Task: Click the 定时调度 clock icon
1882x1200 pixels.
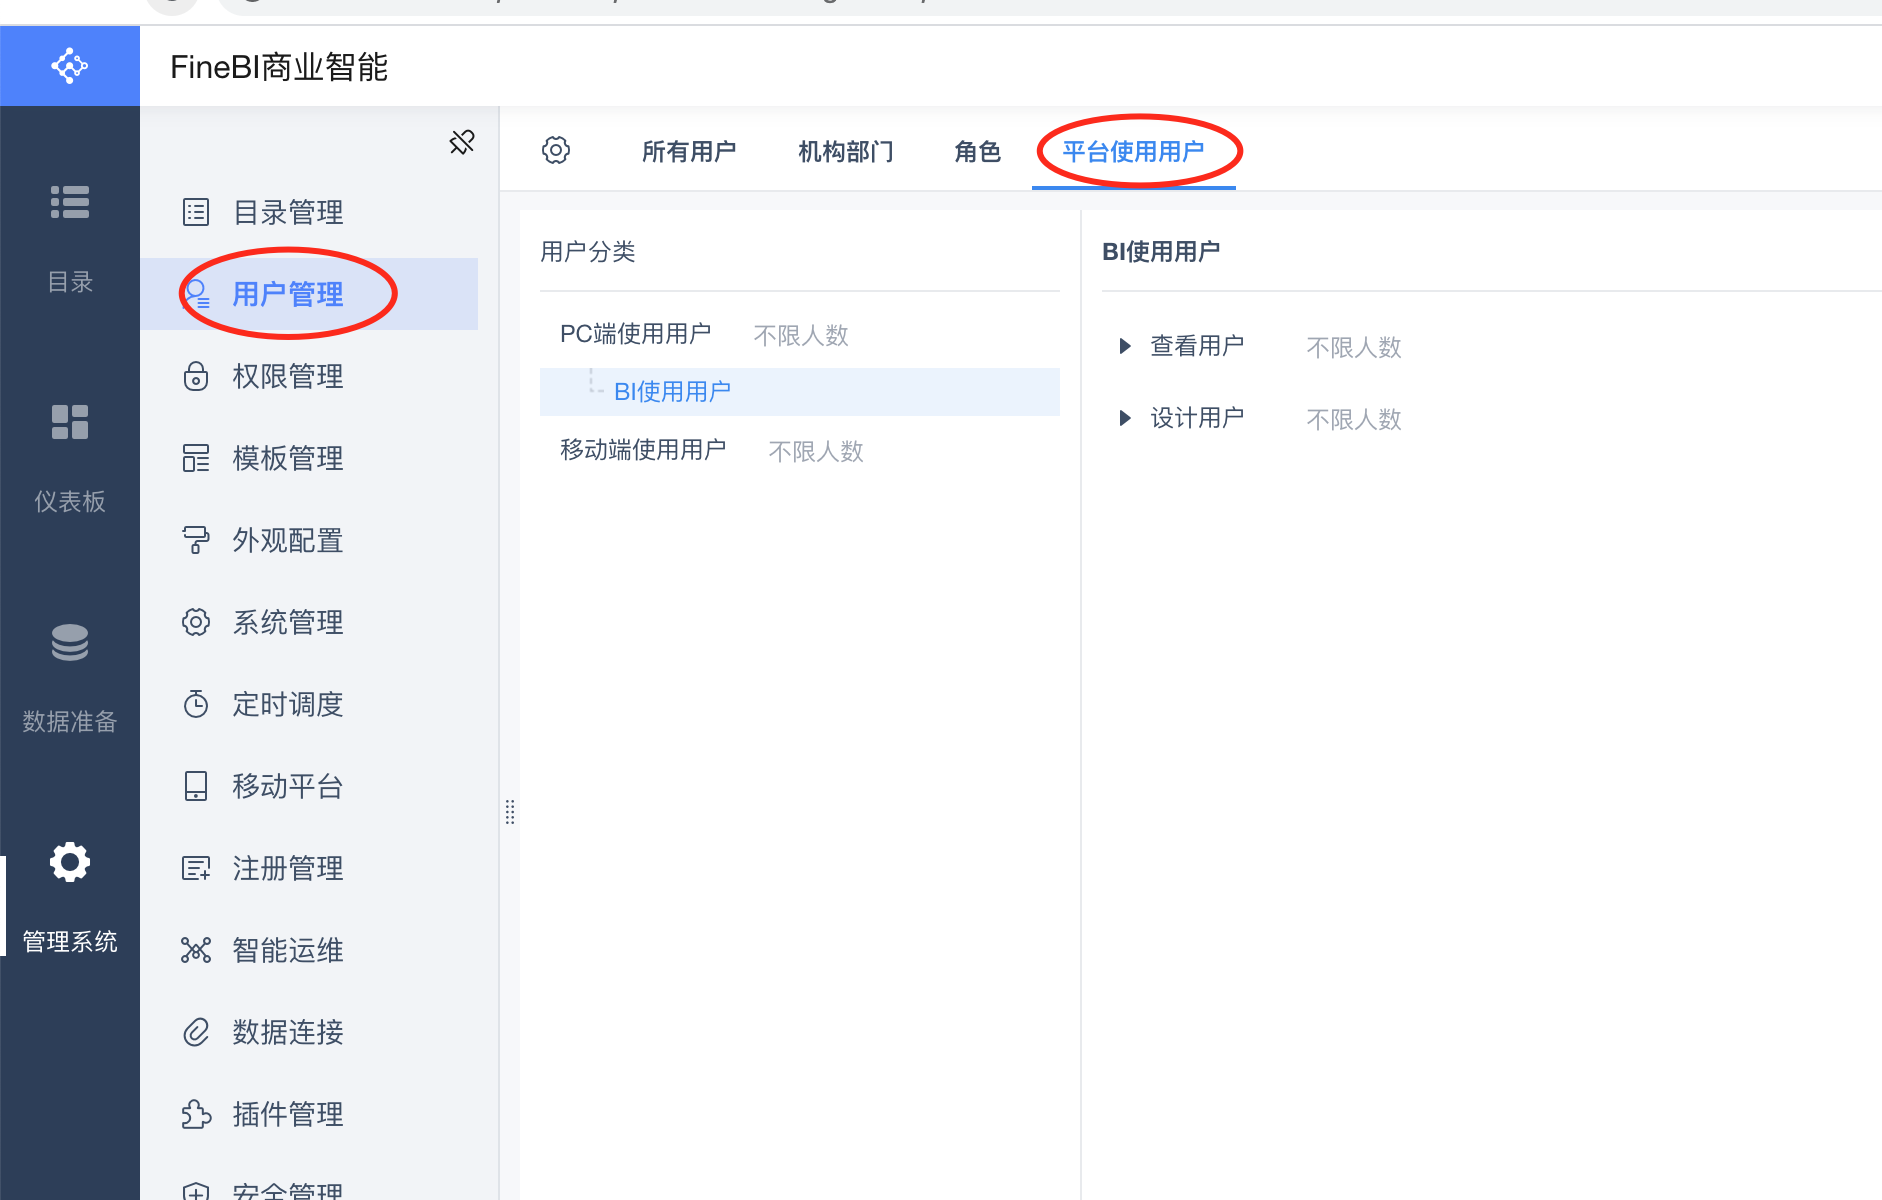Action: [196, 704]
